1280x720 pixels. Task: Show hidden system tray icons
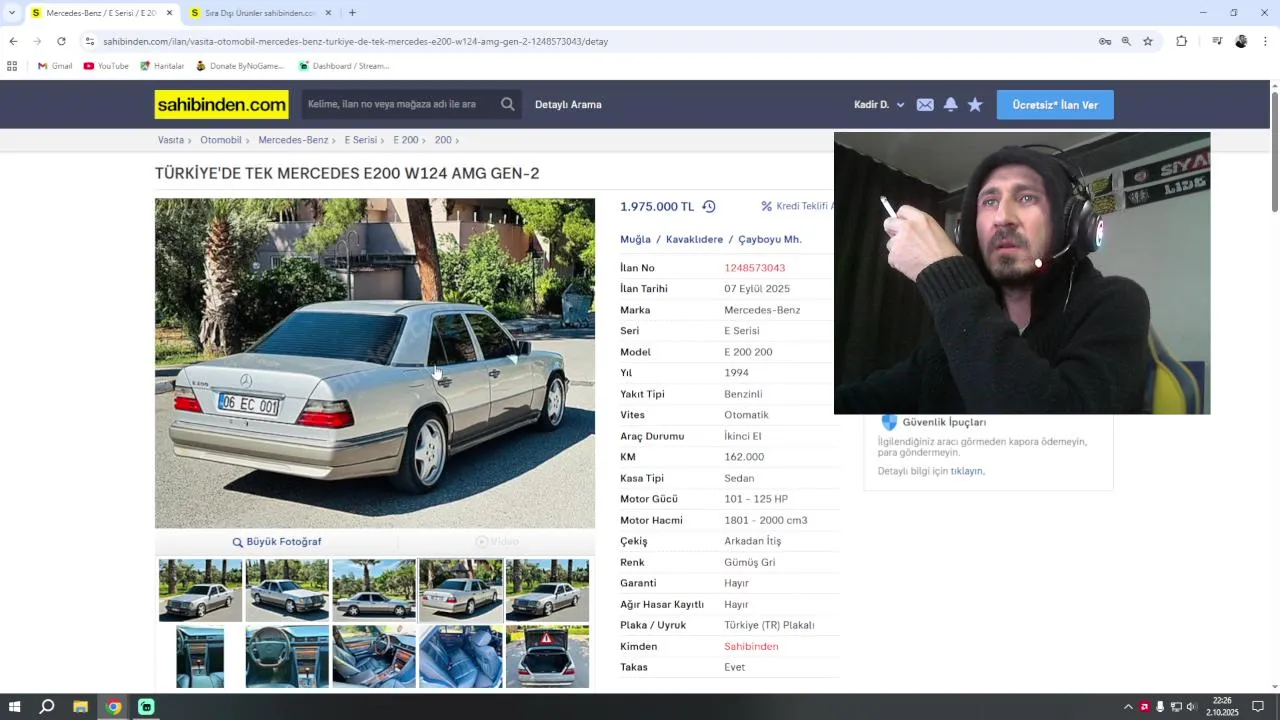click(1128, 707)
